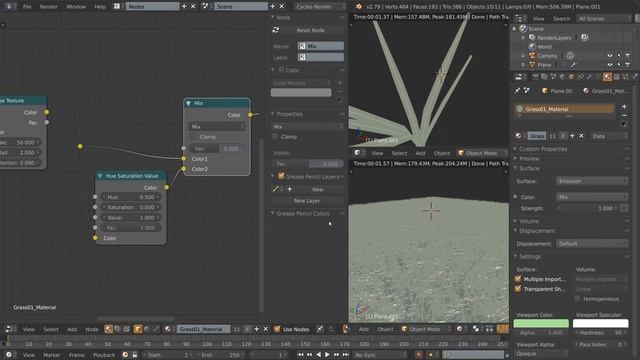Screen dimensions: 640x360
Task: Toggle Clamp checkbox inside the Mix node
Action: point(194,137)
